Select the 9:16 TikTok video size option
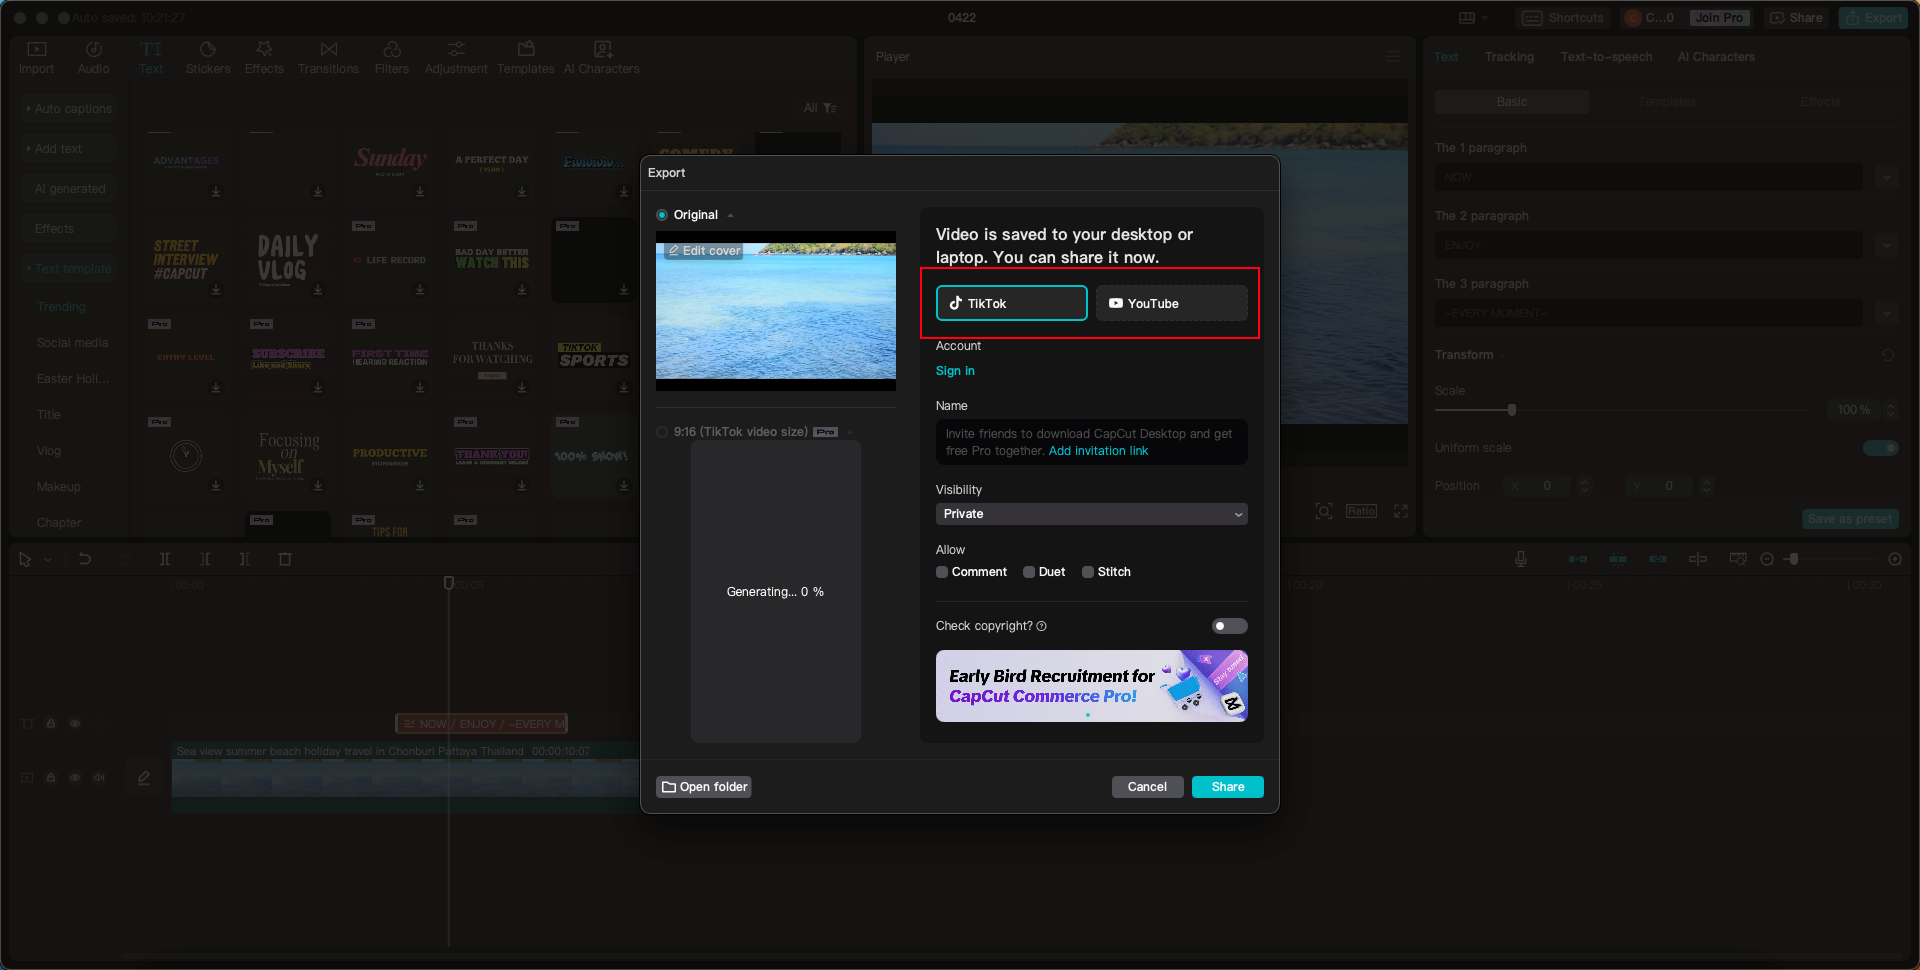This screenshot has width=1920, height=970. [662, 432]
